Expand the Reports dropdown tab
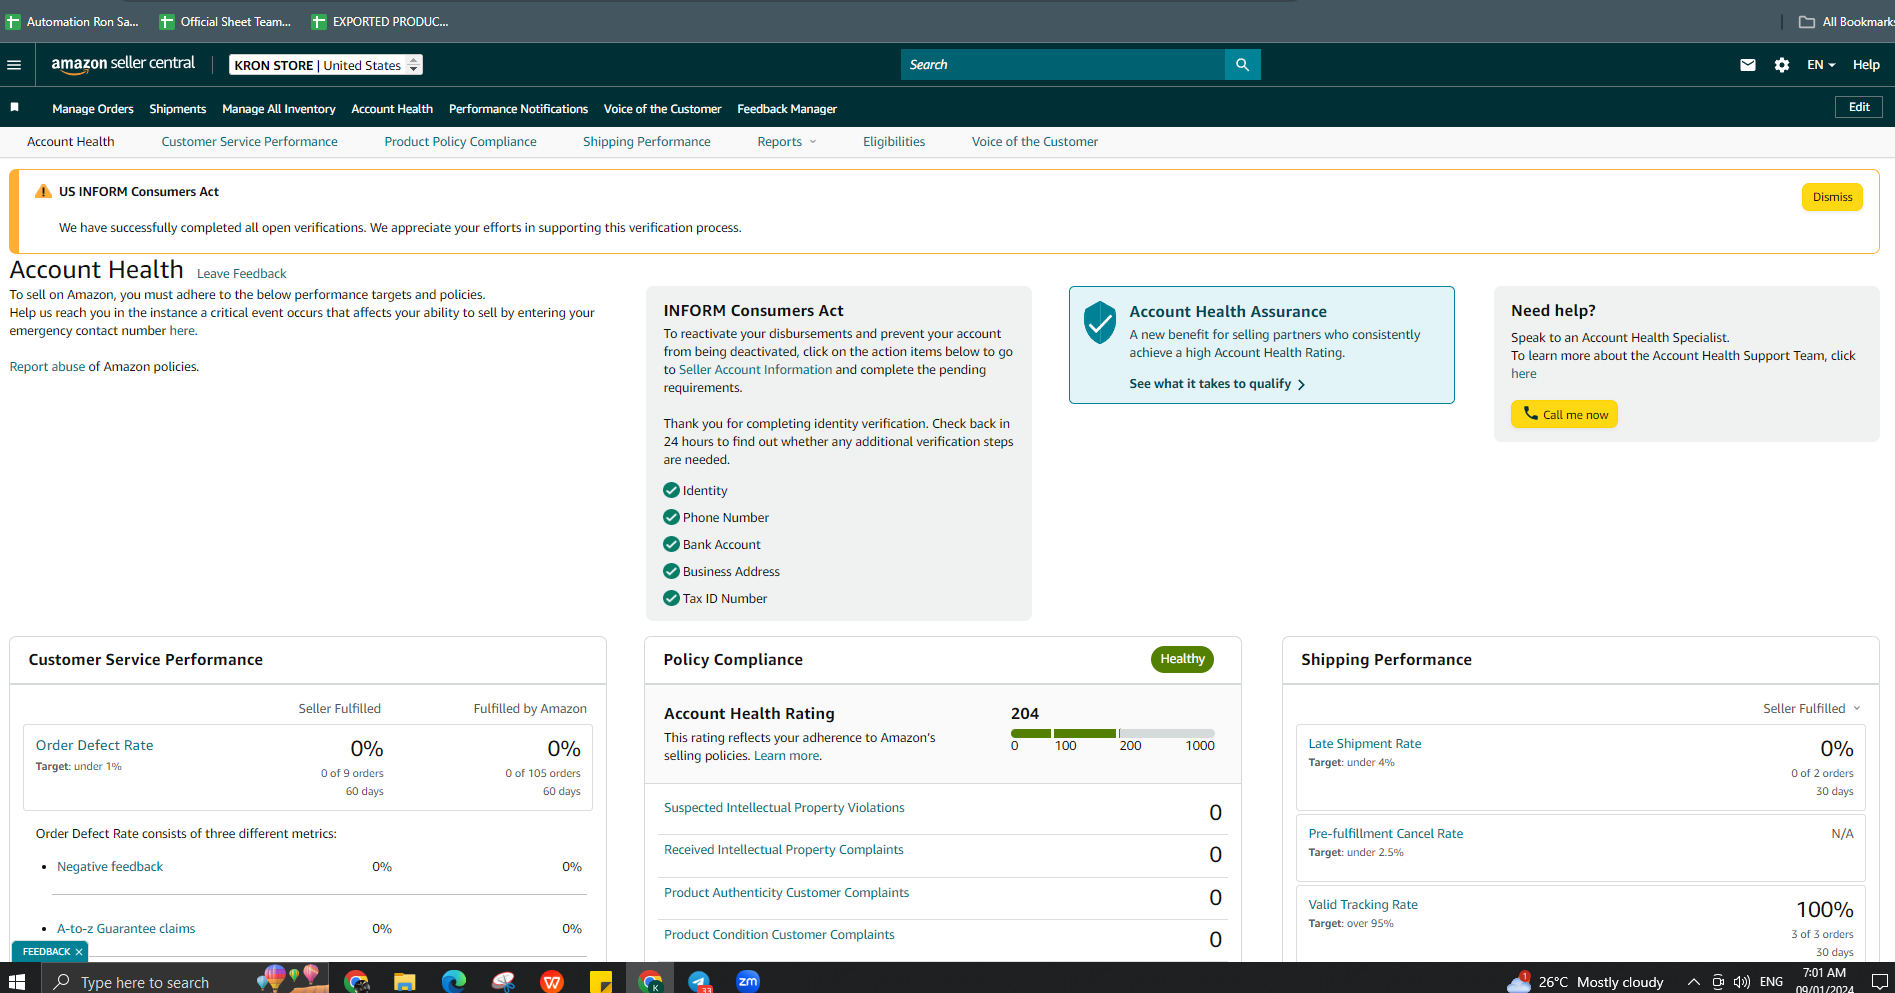The width and height of the screenshot is (1895, 993). [x=787, y=142]
